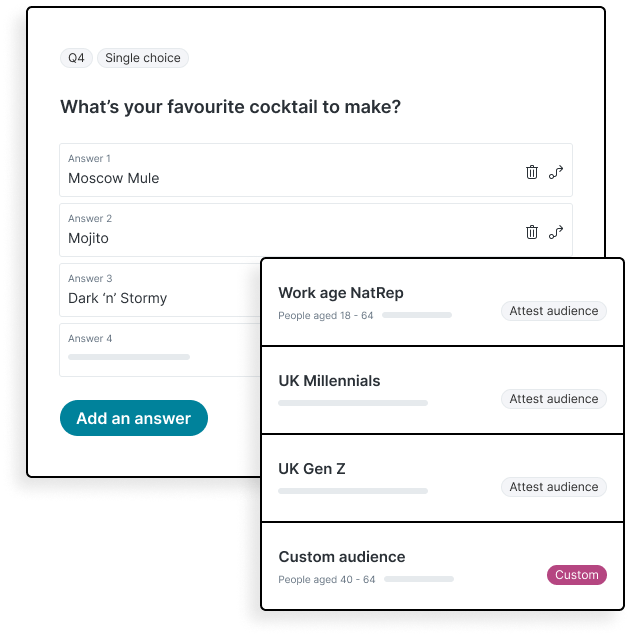This screenshot has height=637, width=631.
Task: Click Attest audience badge on UK Millennials
Action: pos(553,399)
